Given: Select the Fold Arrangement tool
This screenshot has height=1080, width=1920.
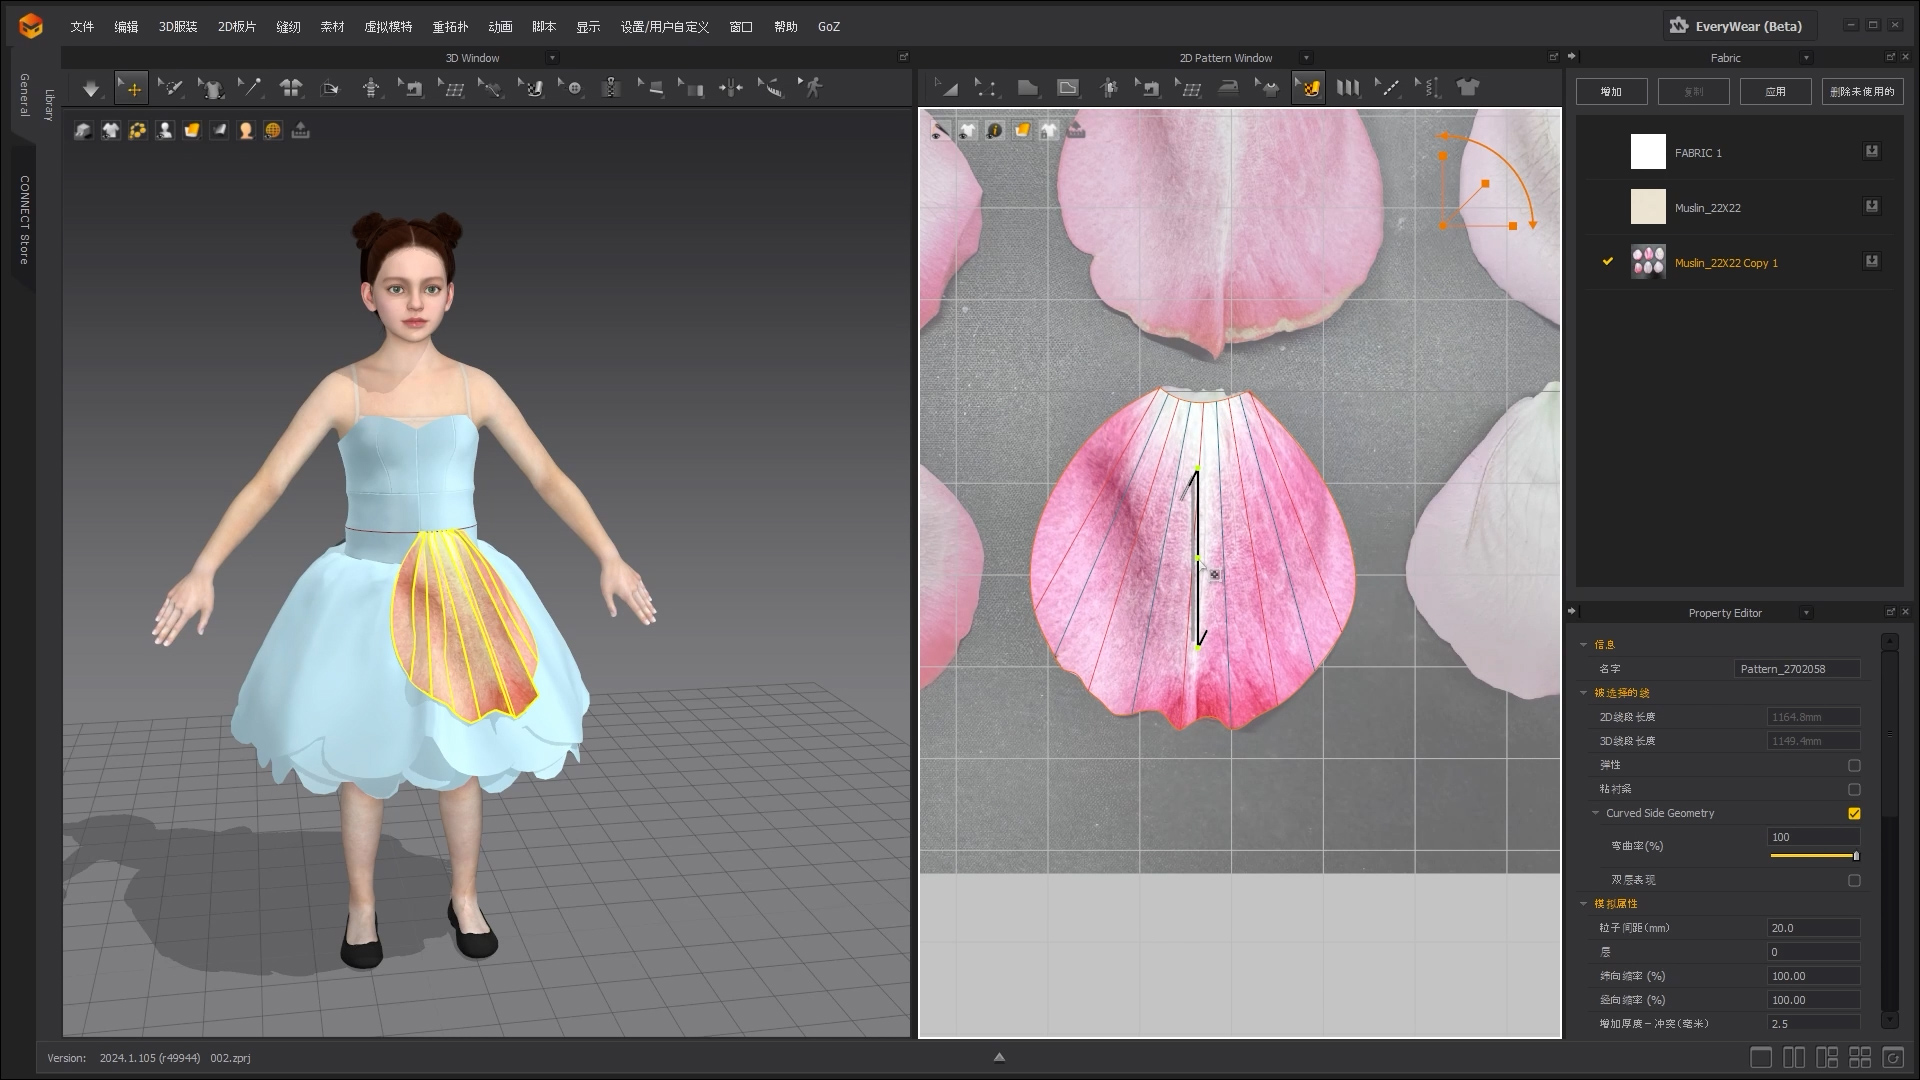Looking at the screenshot, I should (1347, 88).
